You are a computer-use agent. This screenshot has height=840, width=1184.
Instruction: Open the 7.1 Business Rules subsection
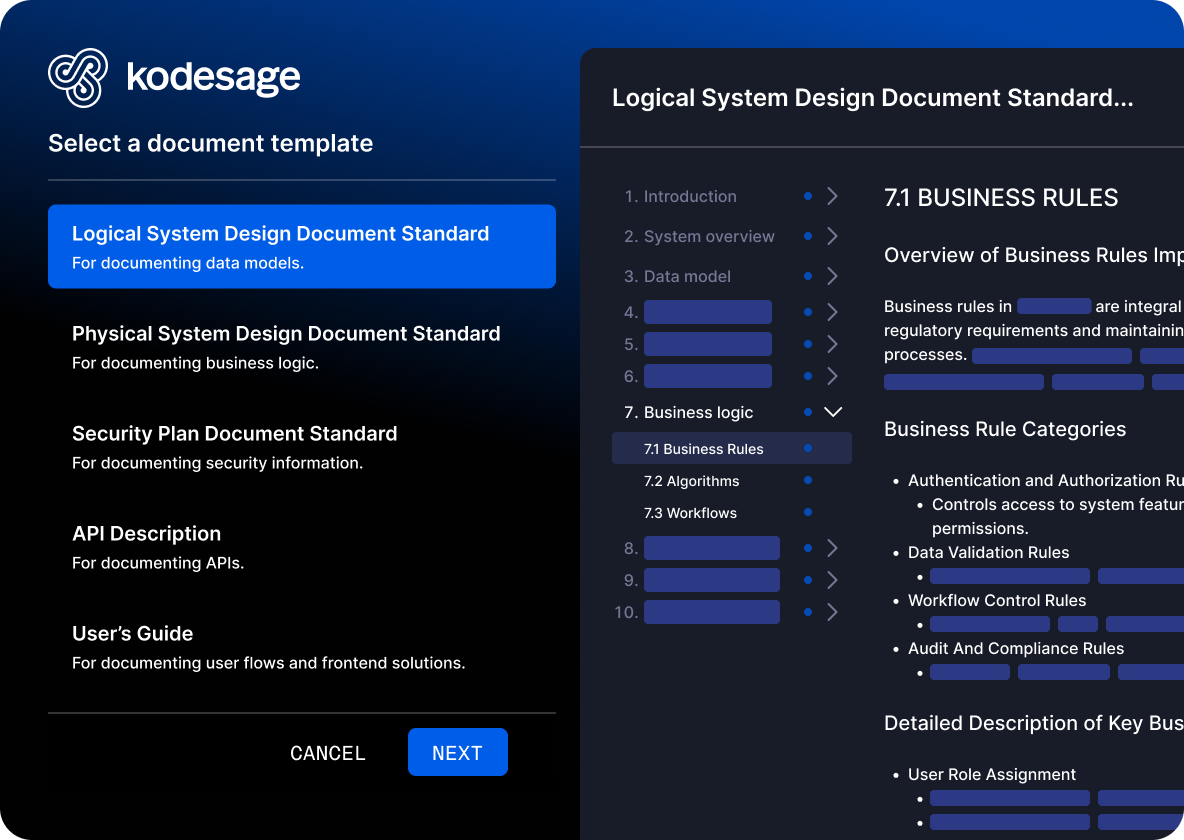point(703,449)
